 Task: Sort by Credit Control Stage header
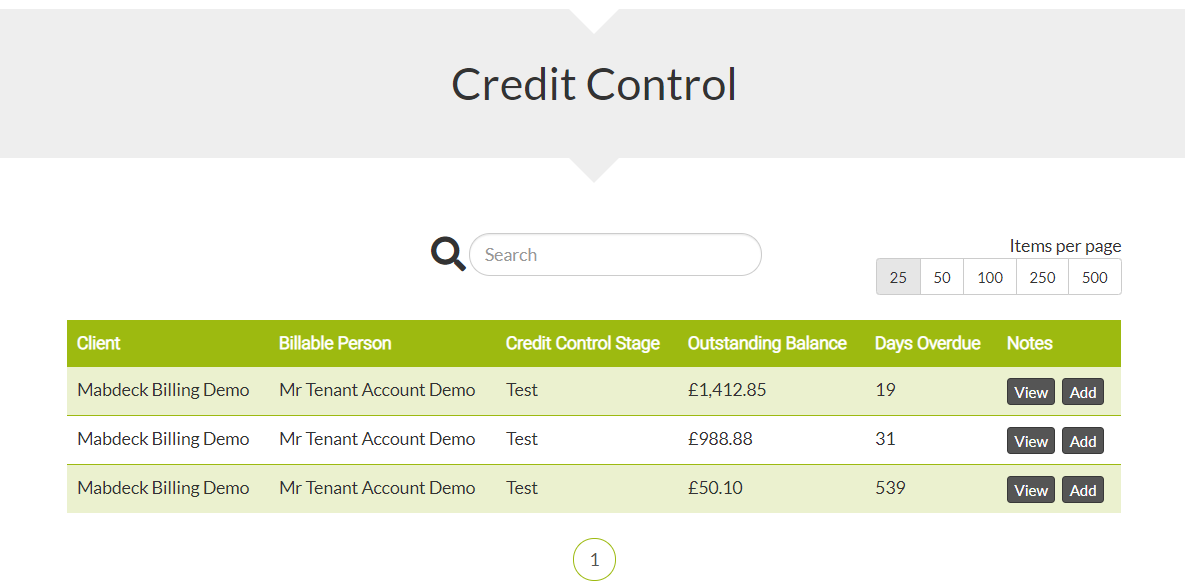(583, 343)
